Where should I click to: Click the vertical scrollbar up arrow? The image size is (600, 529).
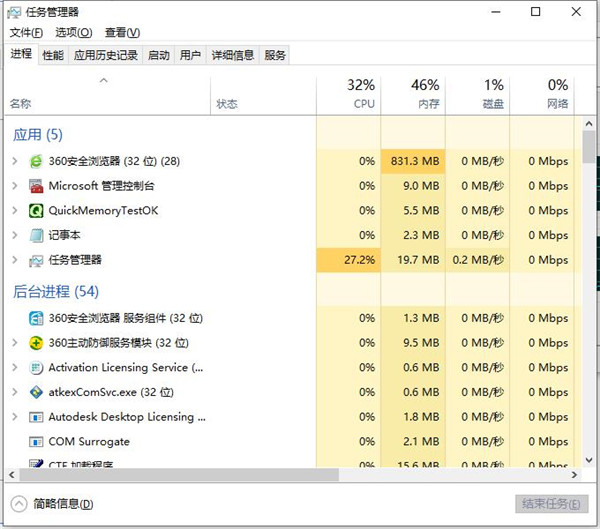click(589, 124)
